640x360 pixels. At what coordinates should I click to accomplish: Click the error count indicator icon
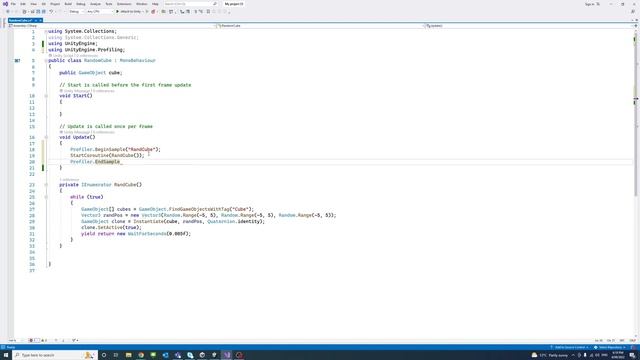pyautogui.click(x=31, y=340)
